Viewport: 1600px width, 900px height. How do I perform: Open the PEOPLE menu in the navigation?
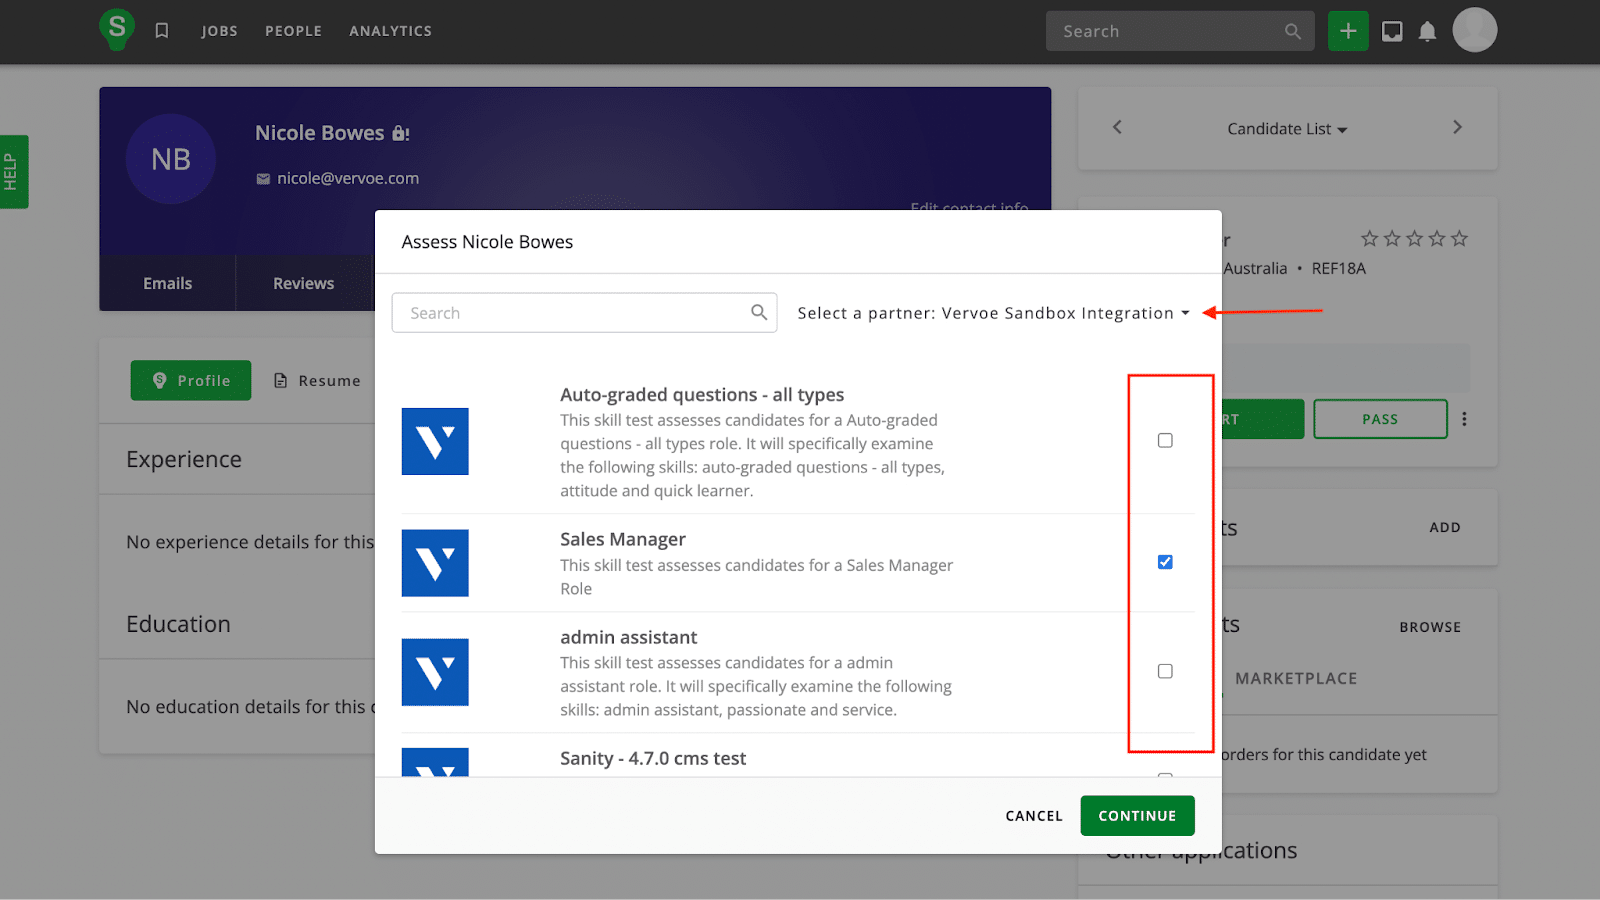[293, 30]
